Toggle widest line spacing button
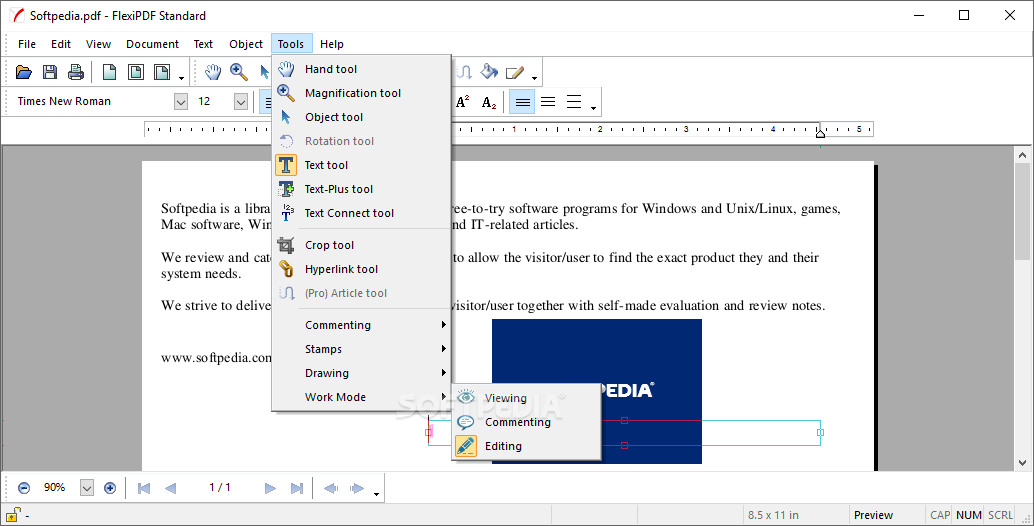 (574, 102)
